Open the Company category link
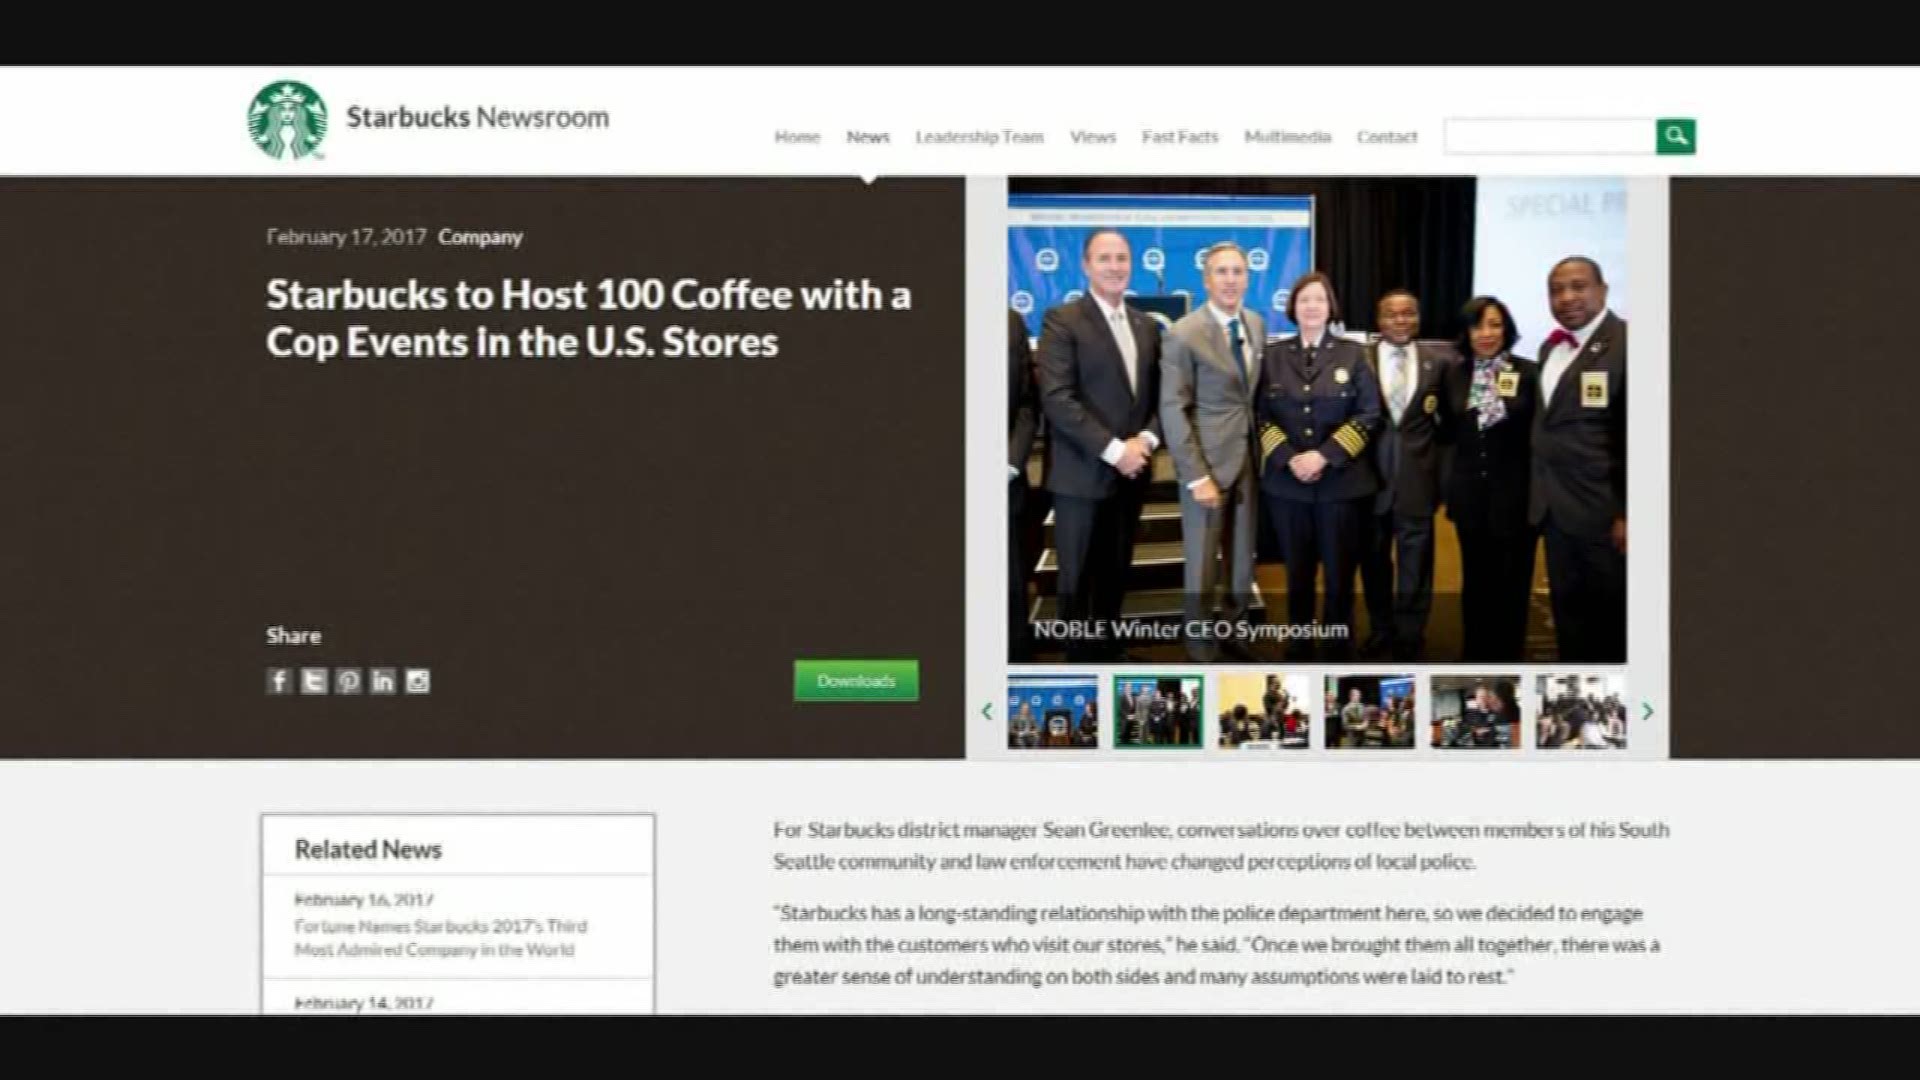The width and height of the screenshot is (1920, 1080). 480,237
